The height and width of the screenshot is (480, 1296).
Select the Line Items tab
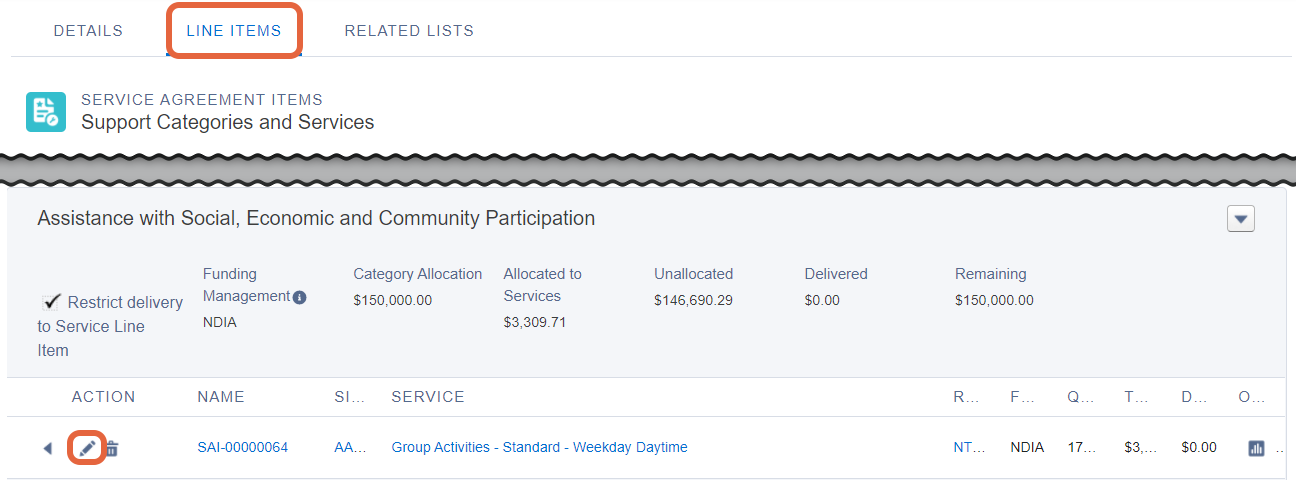click(234, 31)
